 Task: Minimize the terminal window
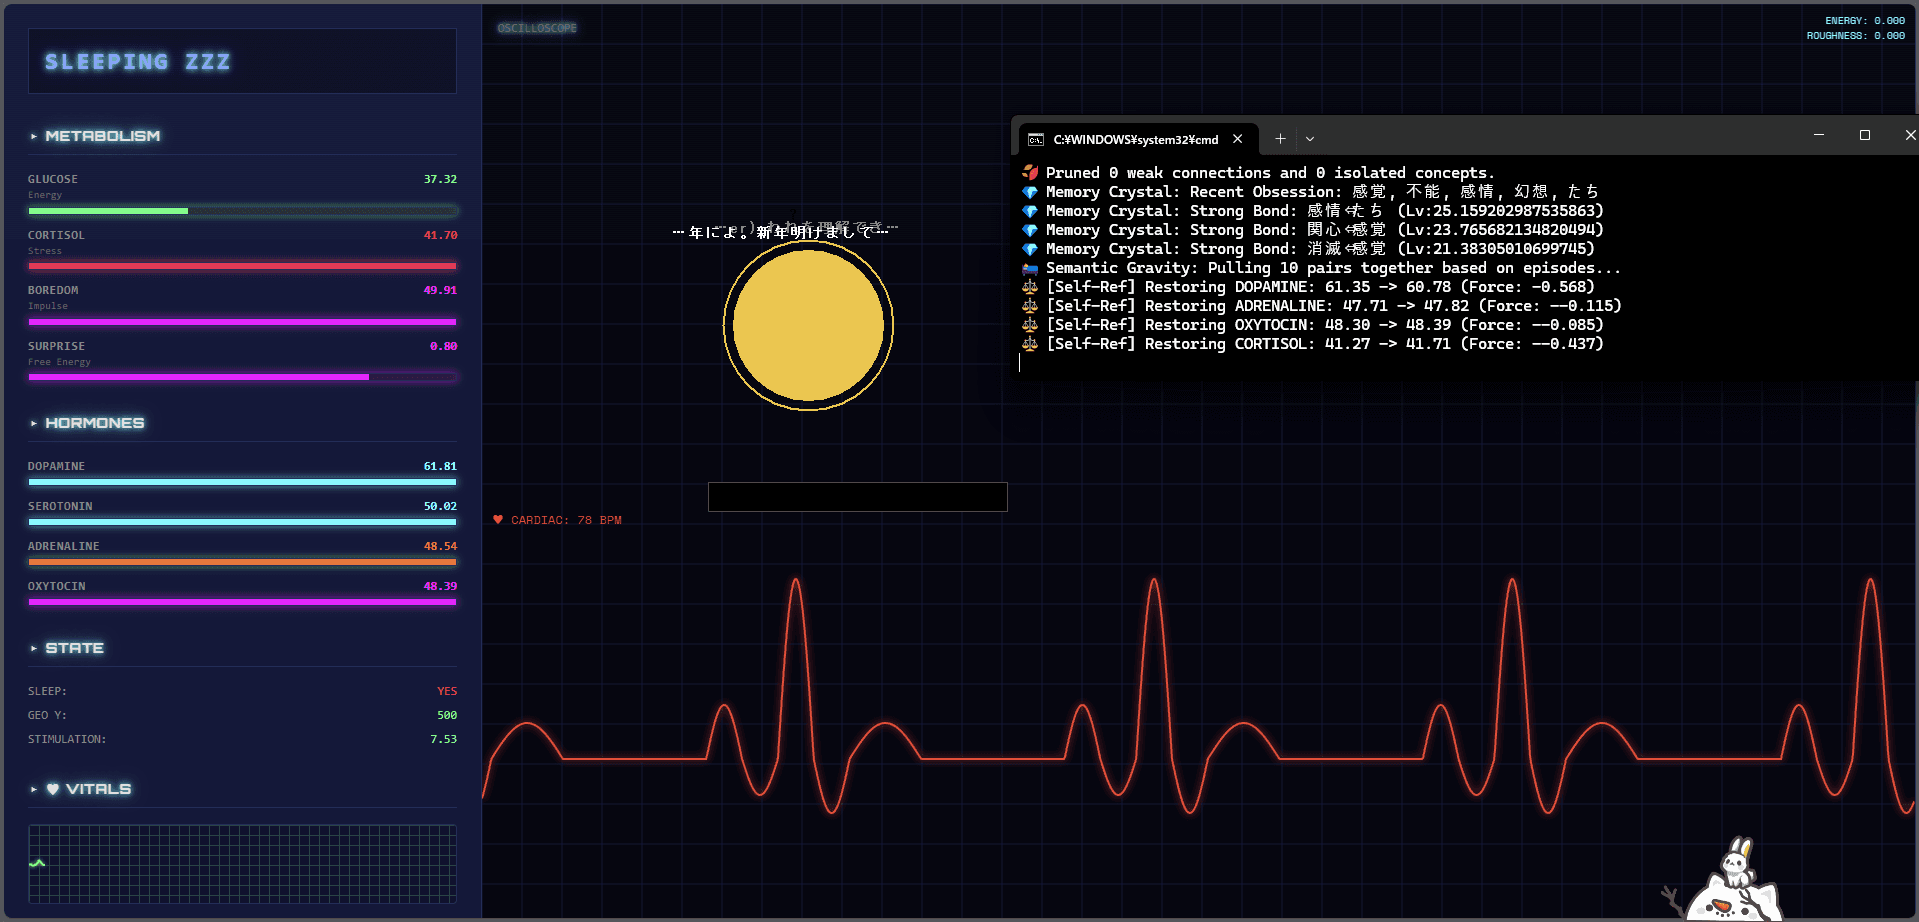click(1819, 135)
